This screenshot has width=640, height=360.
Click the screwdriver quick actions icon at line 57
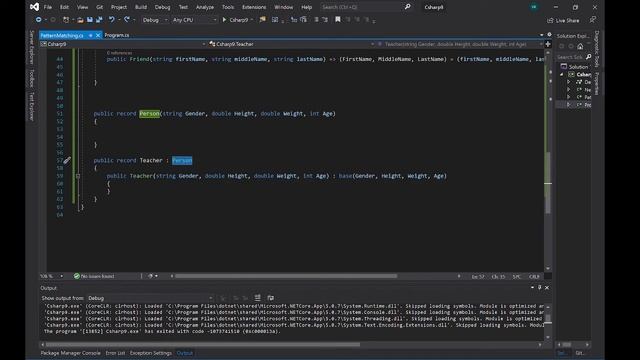[x=67, y=160]
